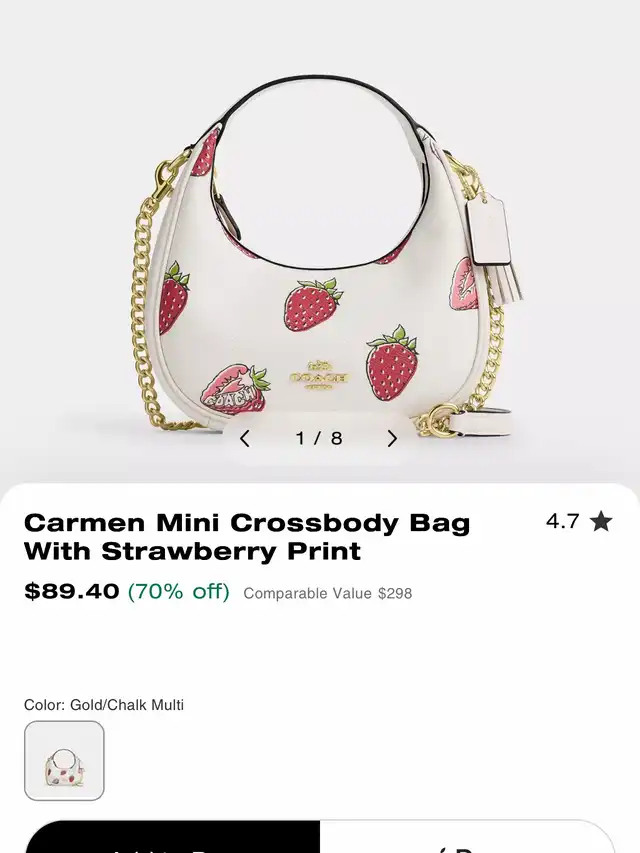This screenshot has height=853, width=640.
Task: Tap the star icon beside the 4.7 rating
Action: coord(601,521)
